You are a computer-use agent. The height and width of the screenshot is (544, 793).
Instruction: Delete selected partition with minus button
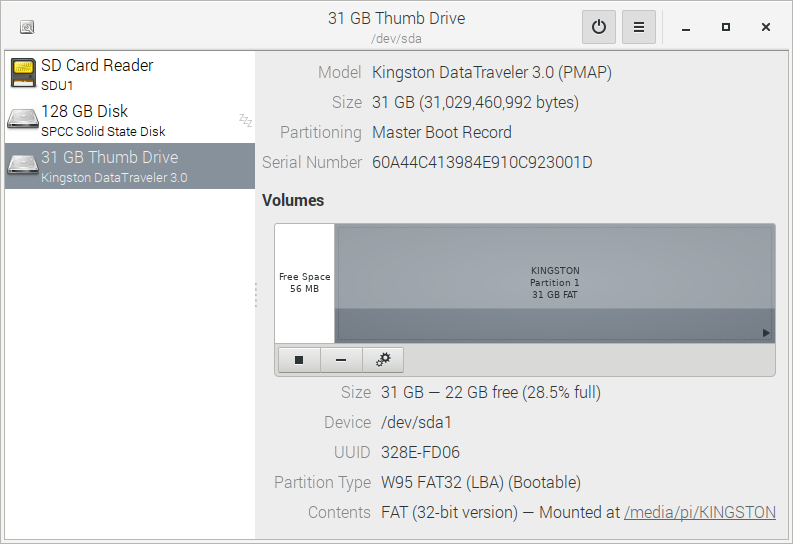pos(341,360)
